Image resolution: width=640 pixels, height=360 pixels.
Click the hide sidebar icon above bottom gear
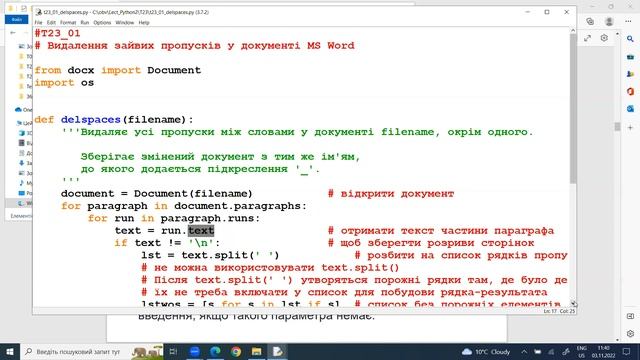point(630,316)
